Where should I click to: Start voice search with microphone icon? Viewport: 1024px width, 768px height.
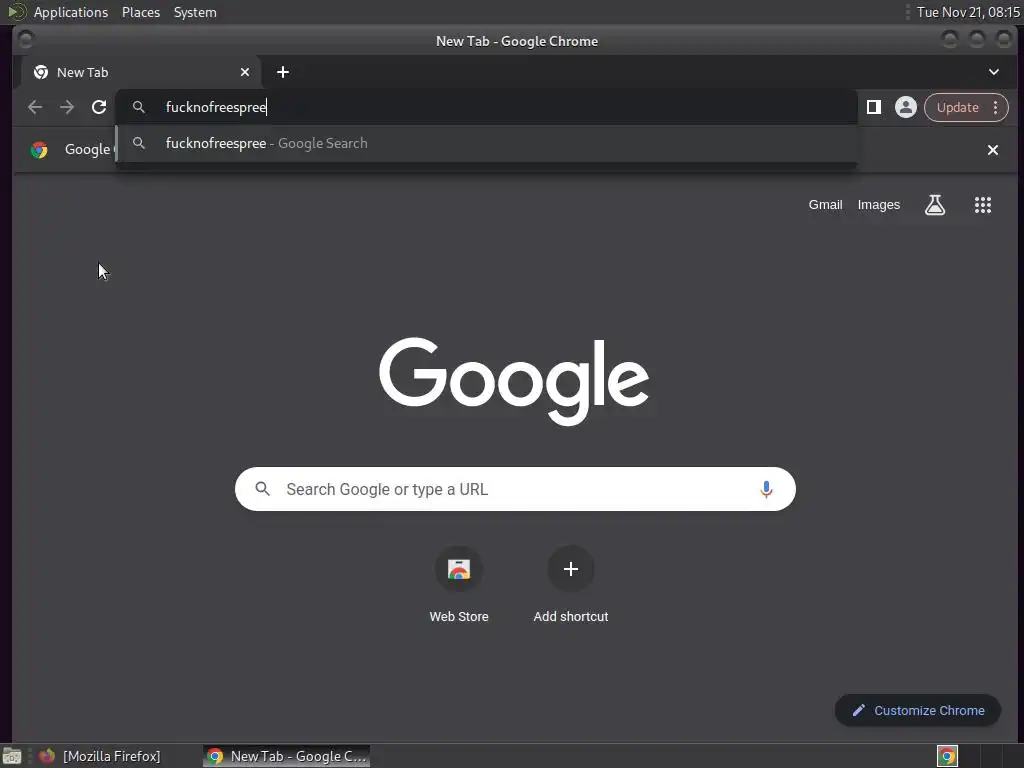coord(766,489)
